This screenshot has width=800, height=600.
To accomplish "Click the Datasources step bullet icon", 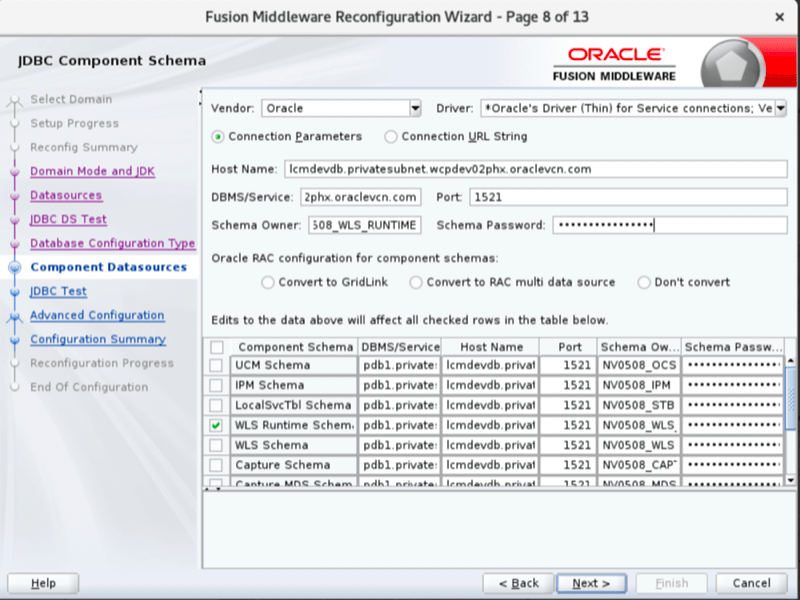I will point(15,195).
